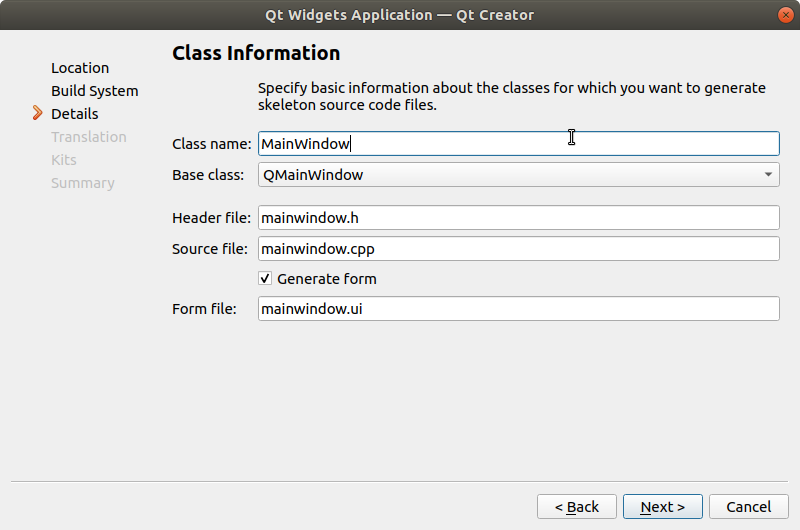Expand the Base class dropdown arrow
The width and height of the screenshot is (800, 530).
point(767,175)
